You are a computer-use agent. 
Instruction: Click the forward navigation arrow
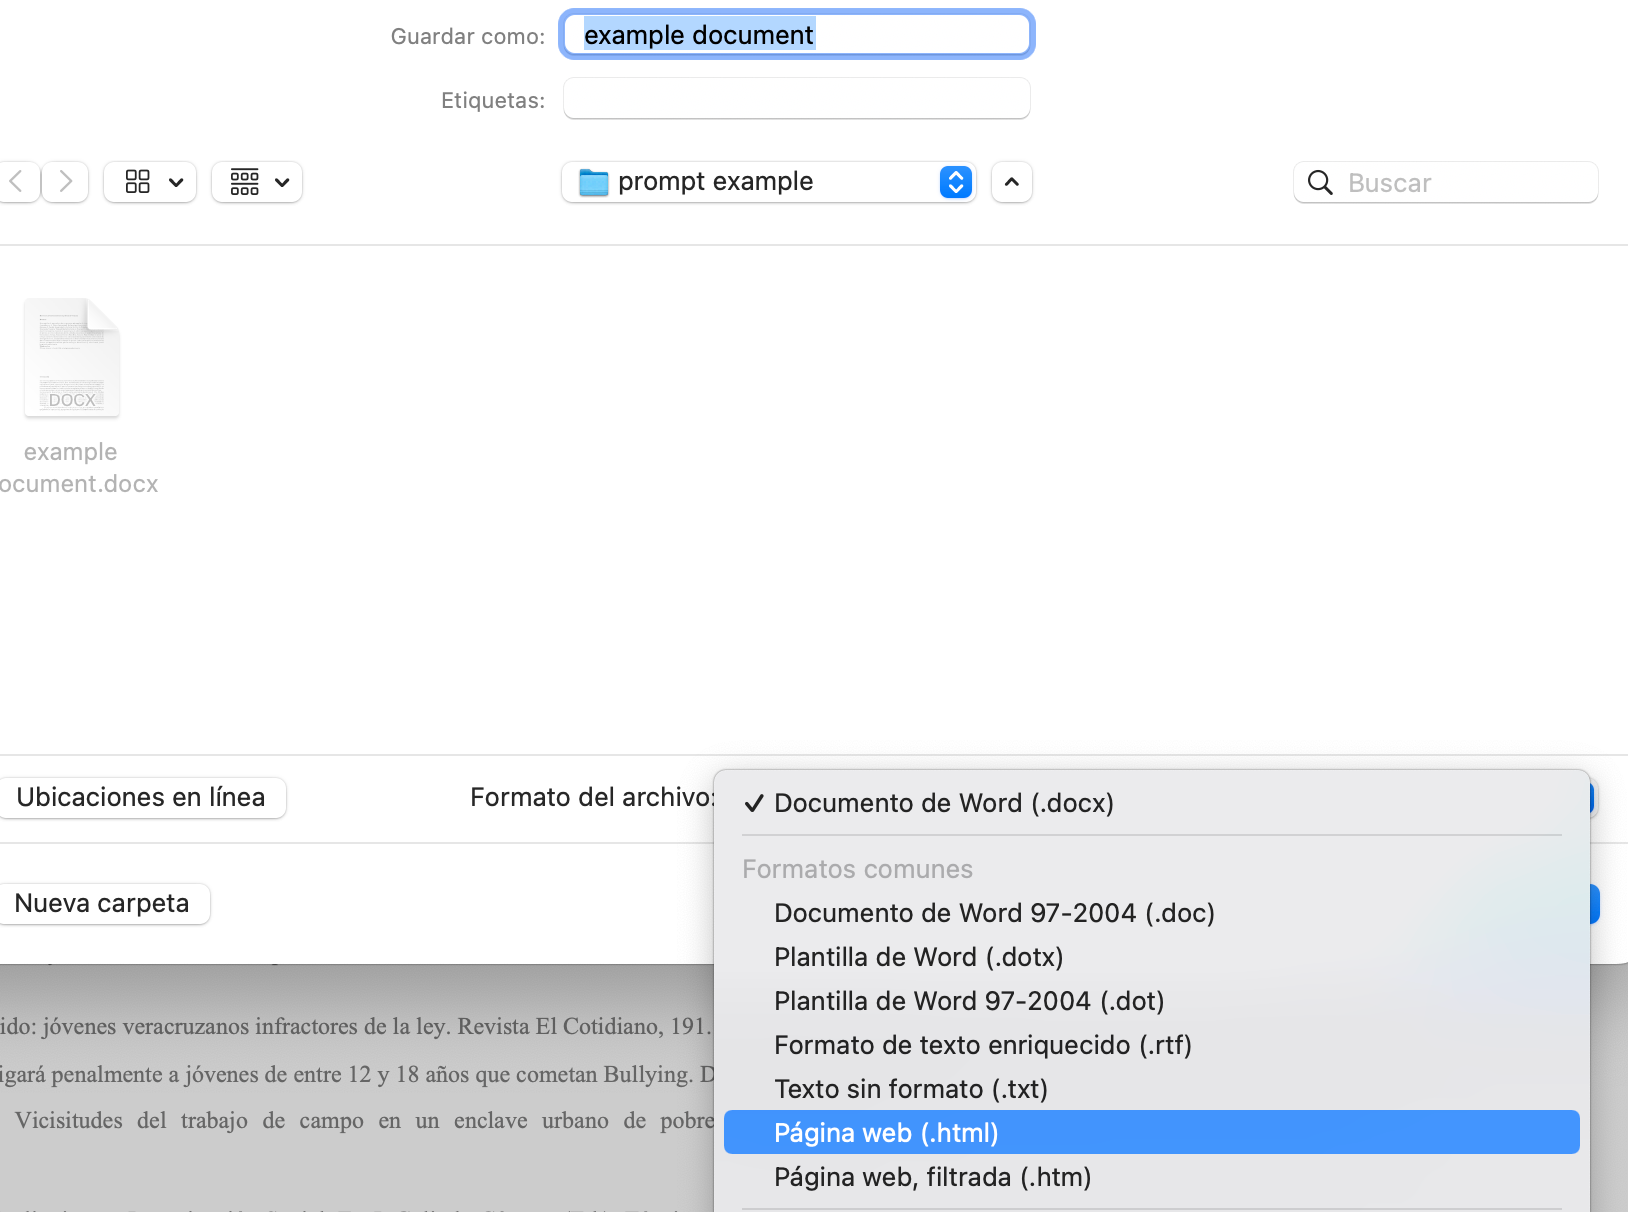[x=66, y=182]
